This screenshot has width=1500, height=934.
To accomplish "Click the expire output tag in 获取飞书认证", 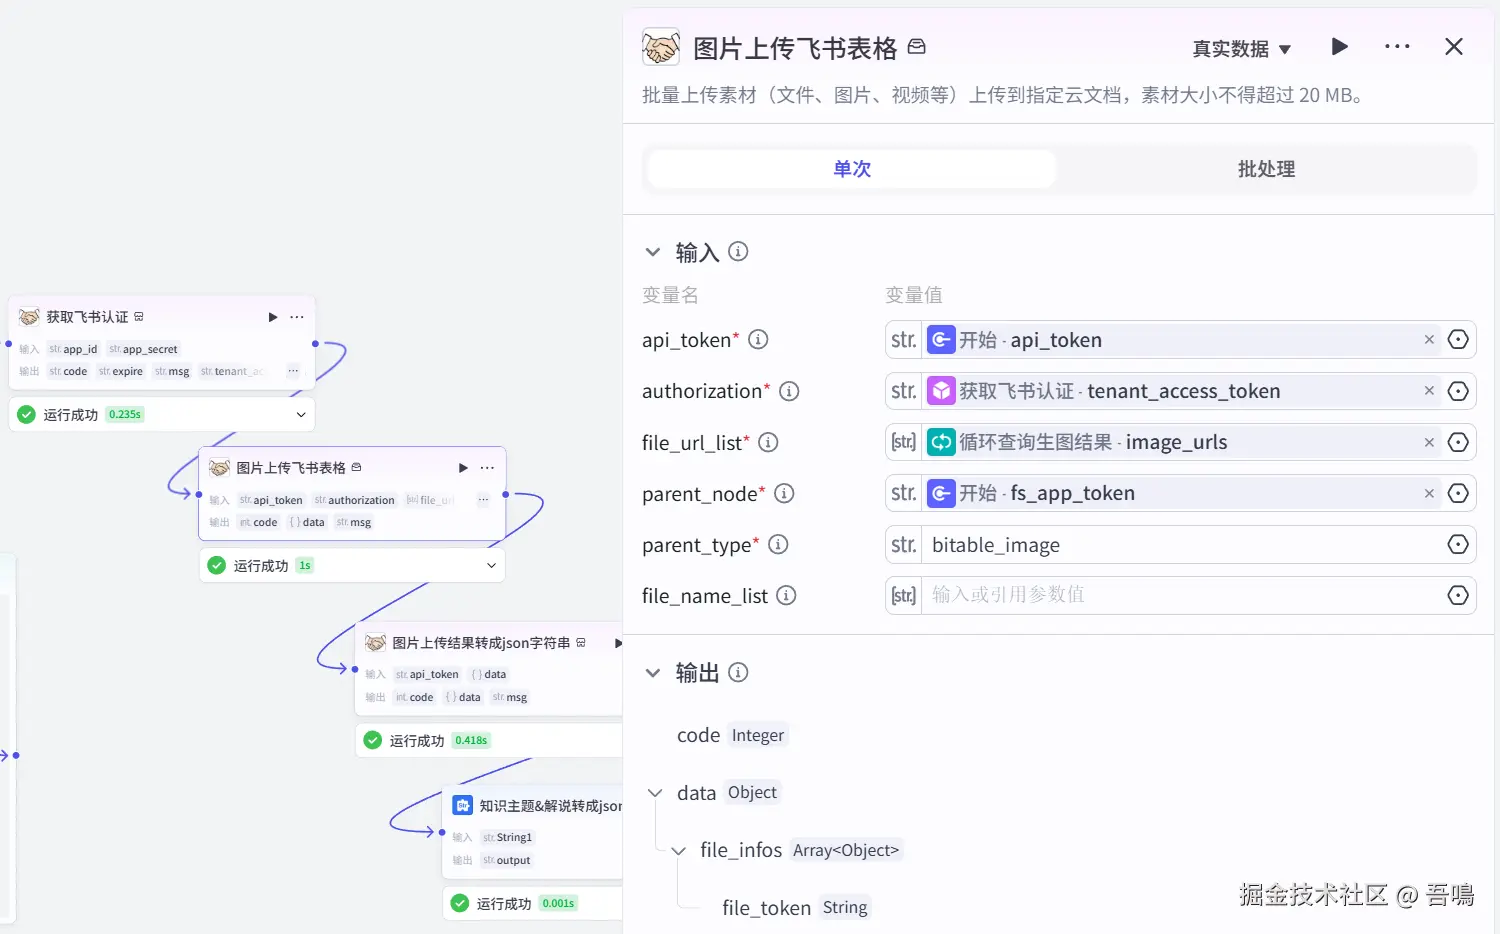I will [x=121, y=371].
